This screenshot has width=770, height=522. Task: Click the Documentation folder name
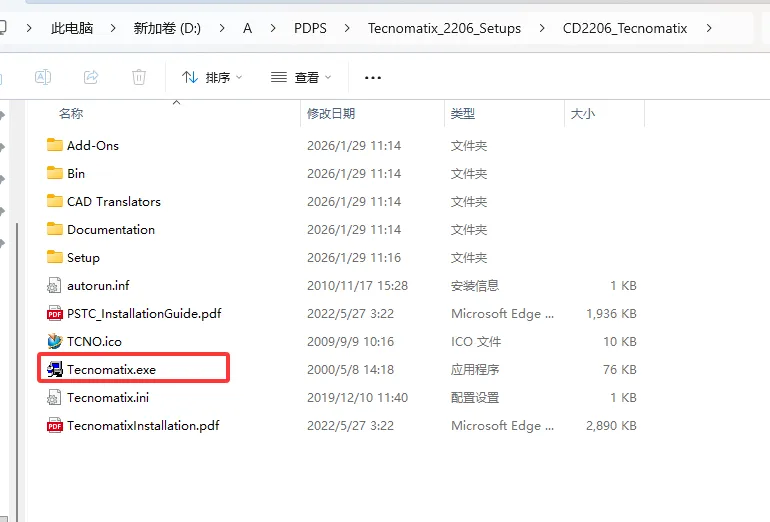[111, 229]
